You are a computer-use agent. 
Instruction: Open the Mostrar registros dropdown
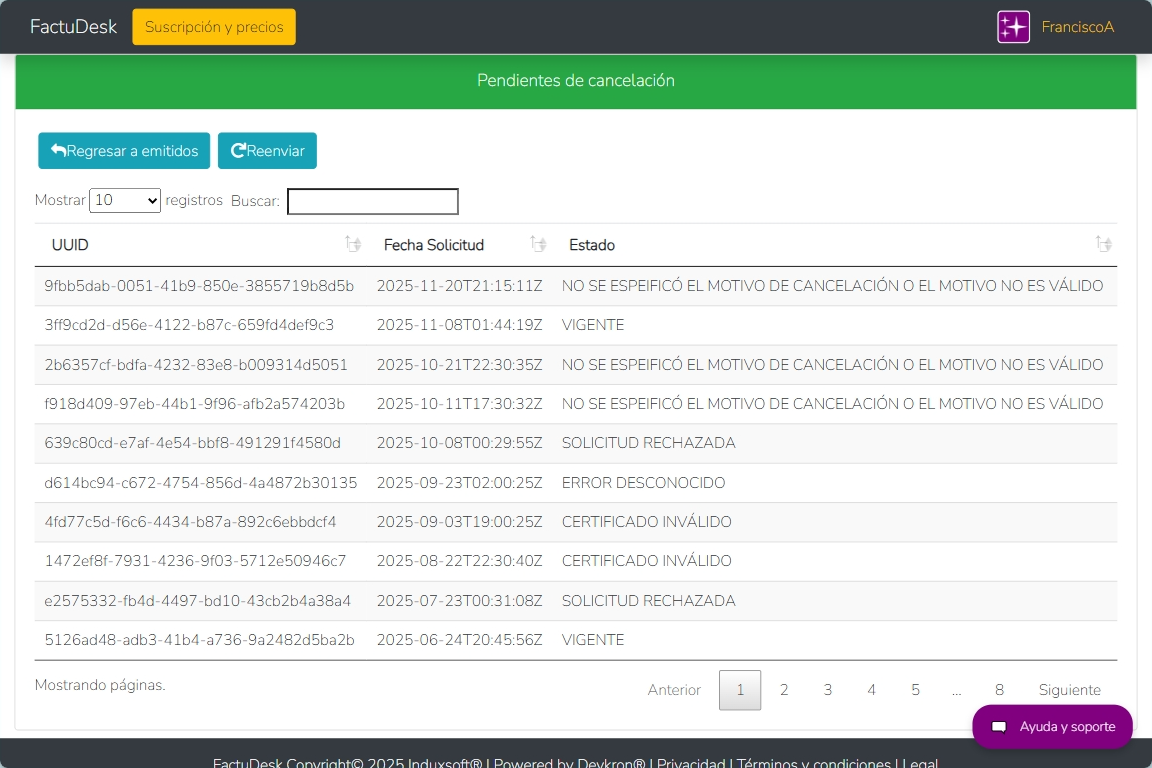click(x=125, y=201)
